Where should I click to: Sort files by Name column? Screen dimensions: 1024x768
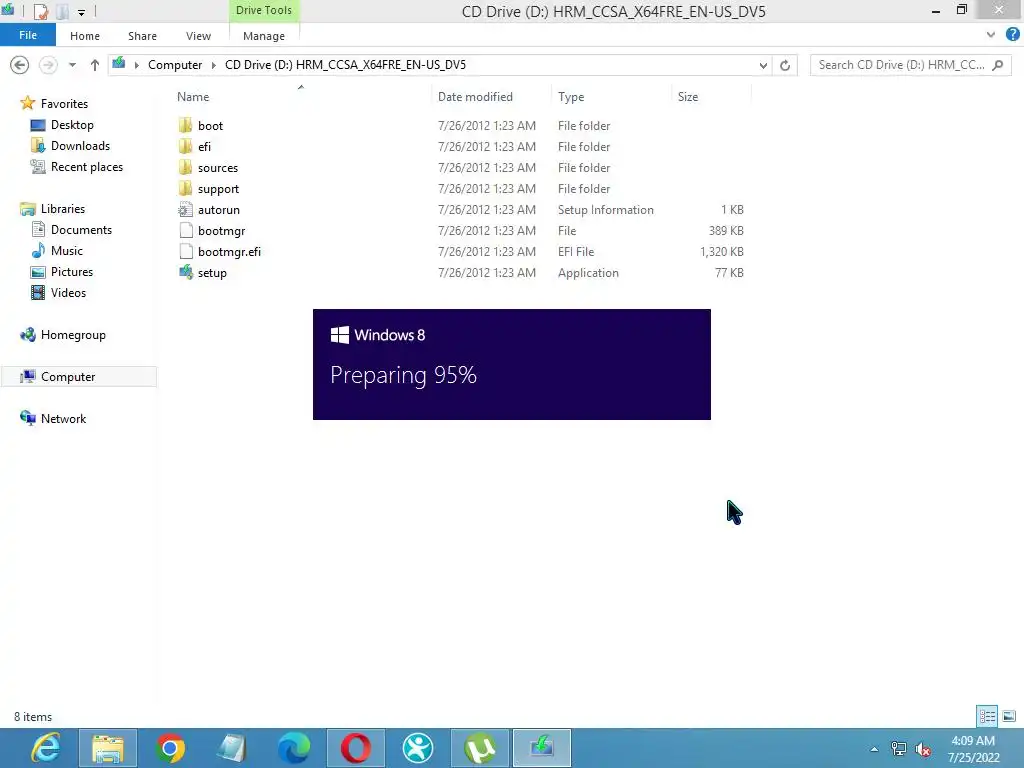[x=193, y=97]
